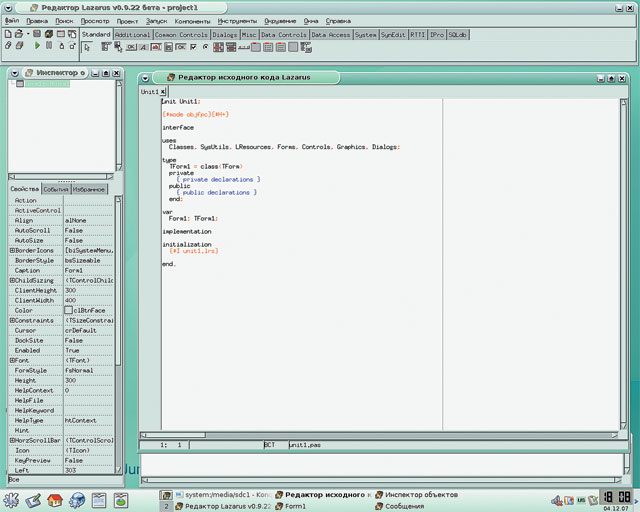The width and height of the screenshot is (640, 512).
Task: Pick the TLabel component icon
Action: tap(143, 47)
